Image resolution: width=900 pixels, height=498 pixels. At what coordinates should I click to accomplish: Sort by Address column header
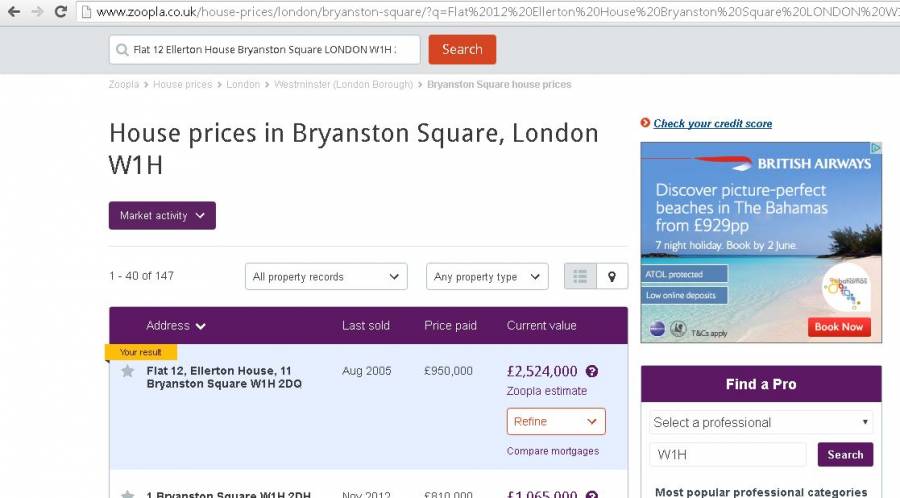[x=176, y=325]
